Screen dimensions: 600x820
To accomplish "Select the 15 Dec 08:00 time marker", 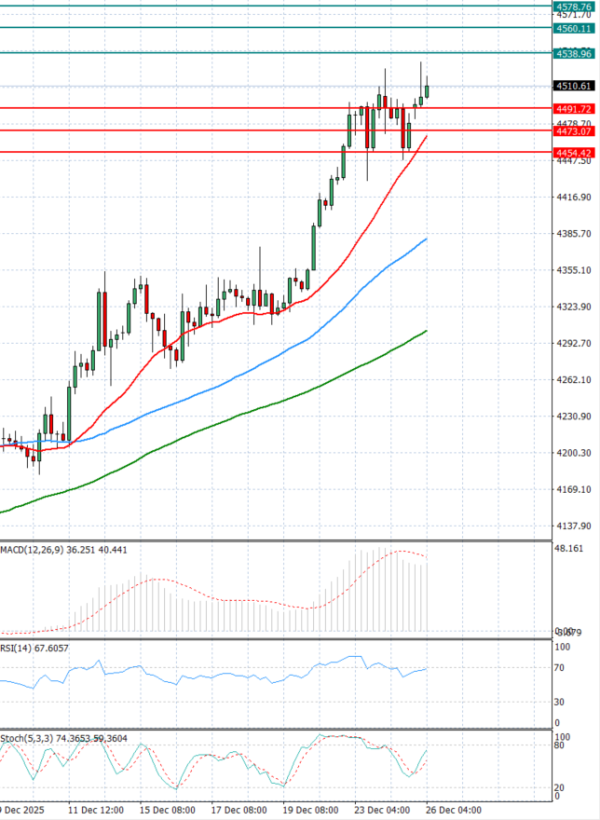I will click(165, 808).
